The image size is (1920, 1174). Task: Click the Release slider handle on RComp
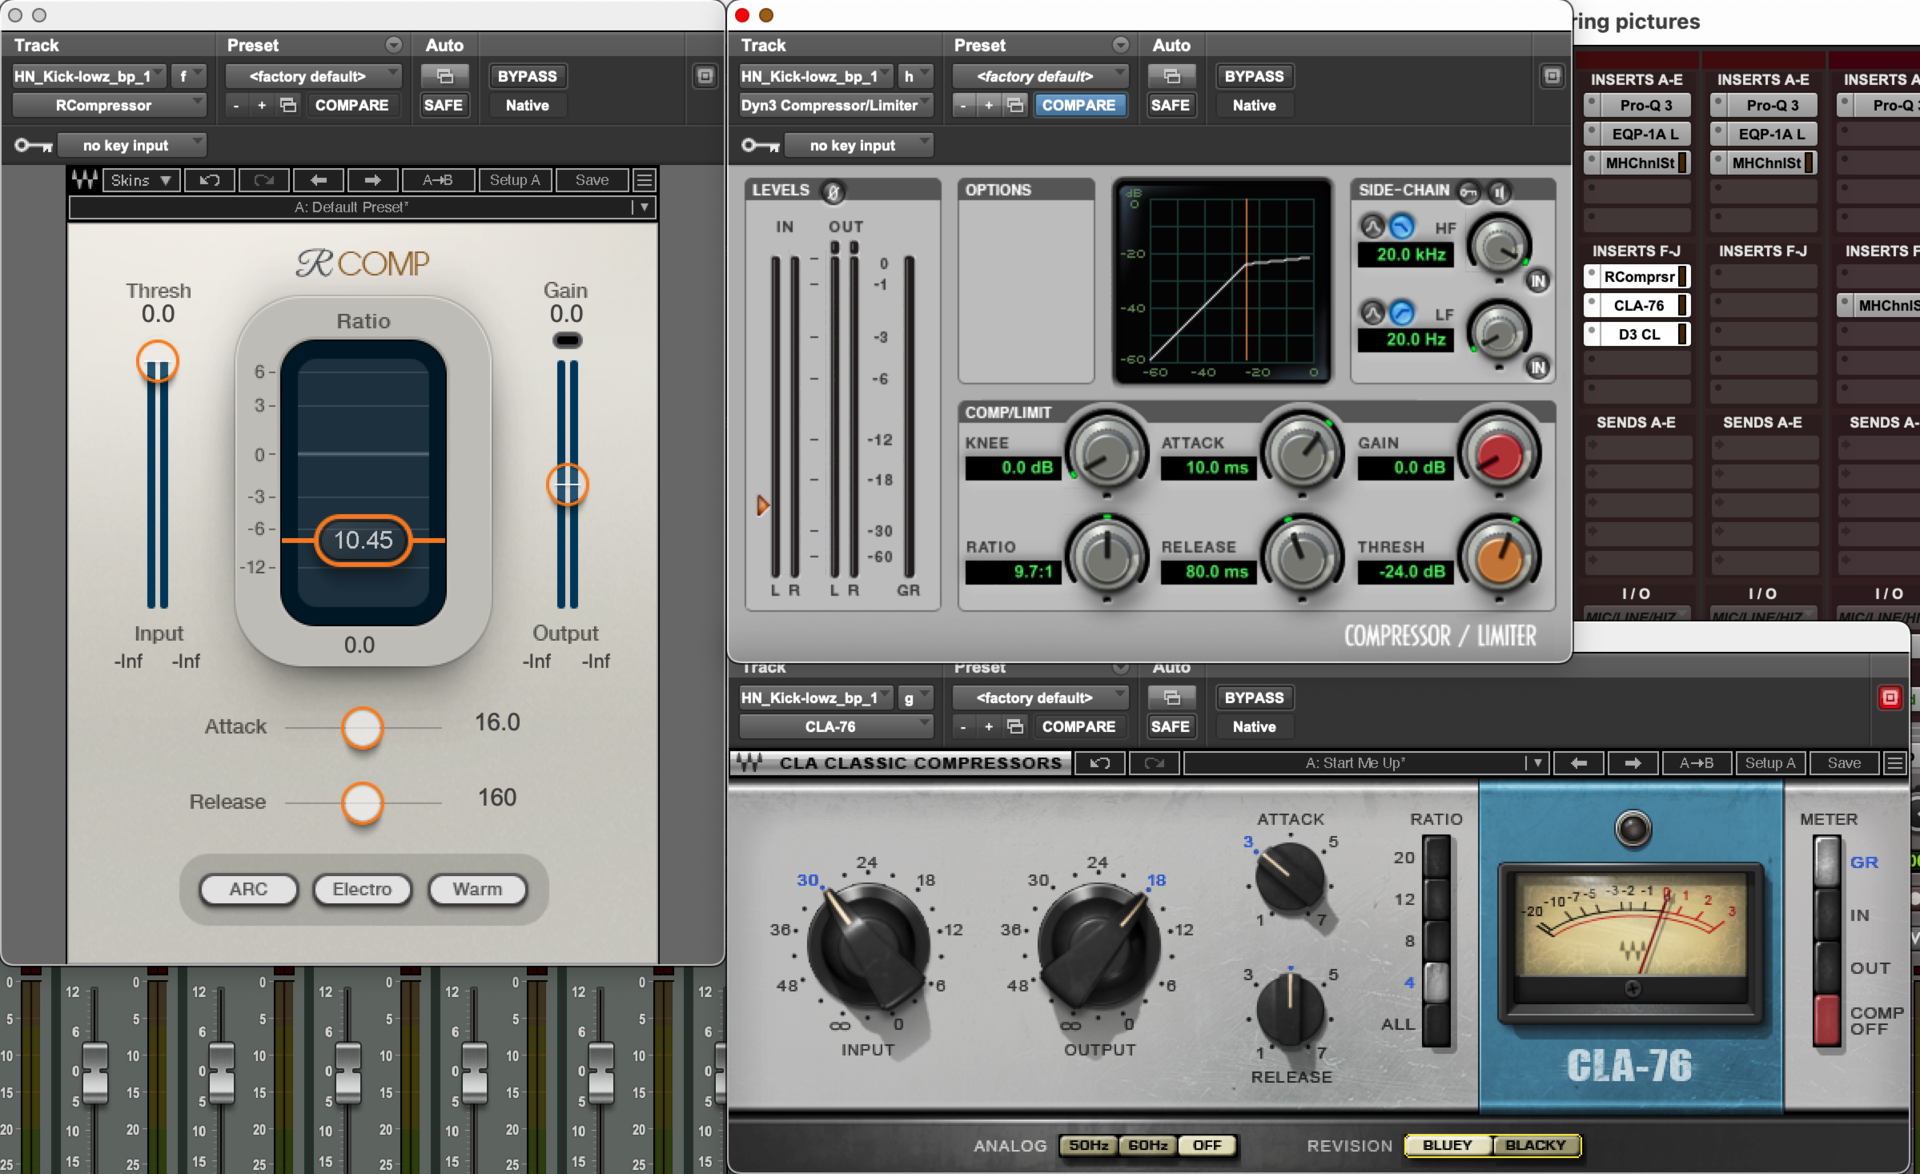point(362,805)
